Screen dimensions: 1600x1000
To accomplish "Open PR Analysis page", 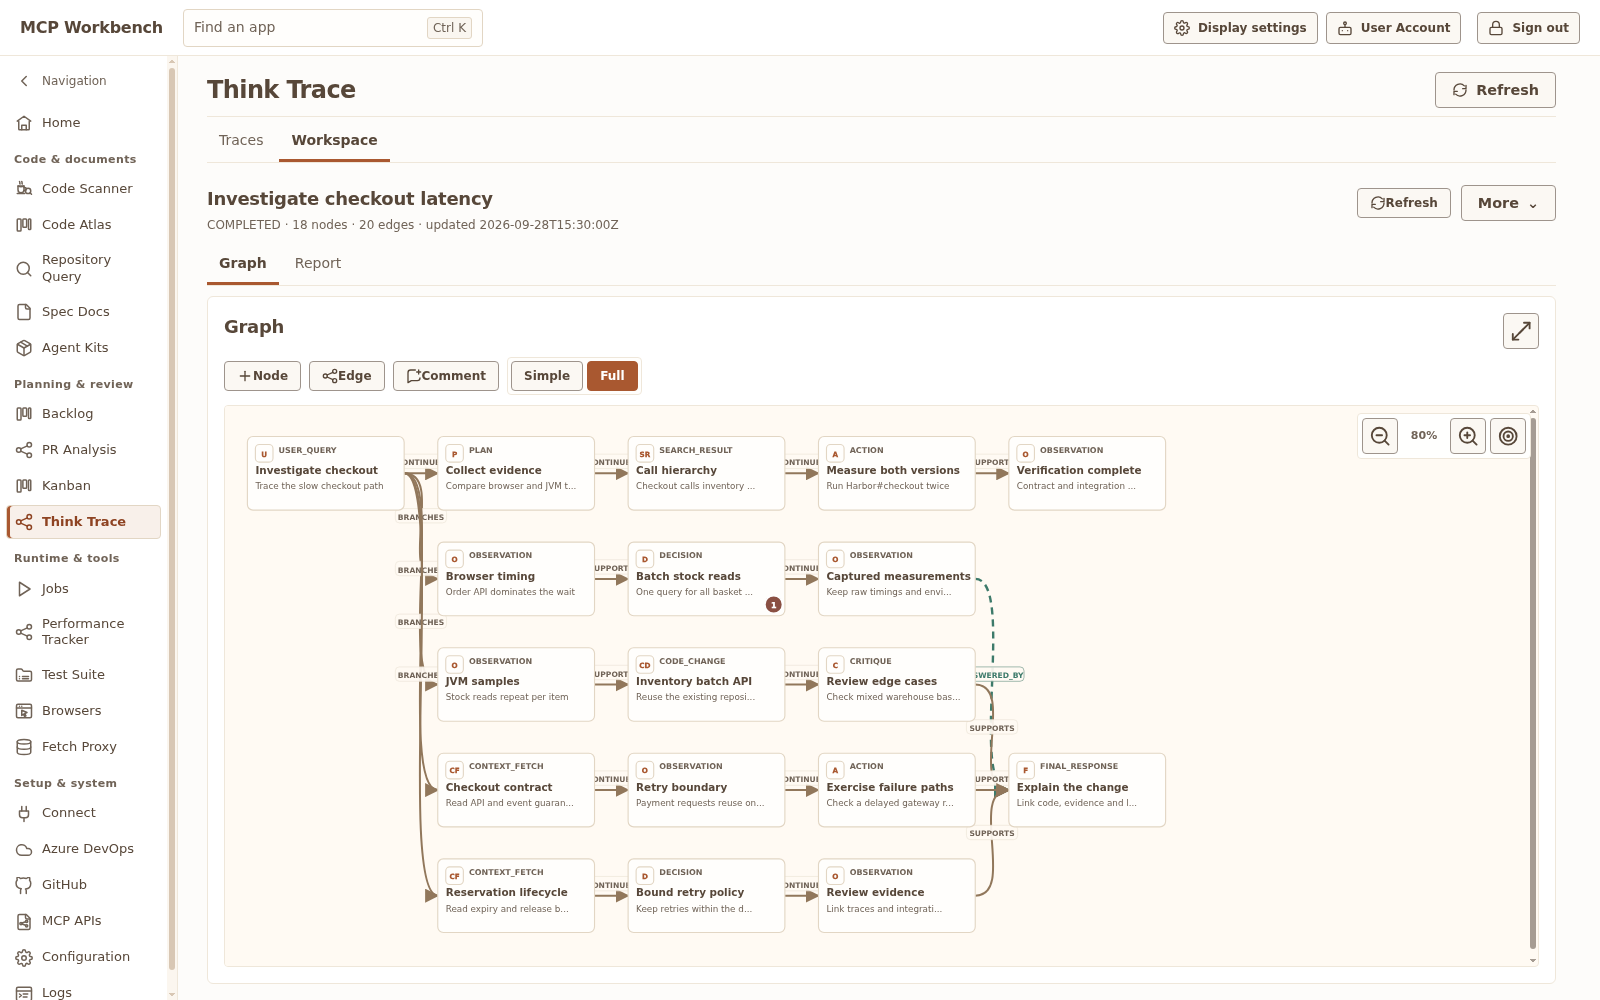I will pos(84,450).
